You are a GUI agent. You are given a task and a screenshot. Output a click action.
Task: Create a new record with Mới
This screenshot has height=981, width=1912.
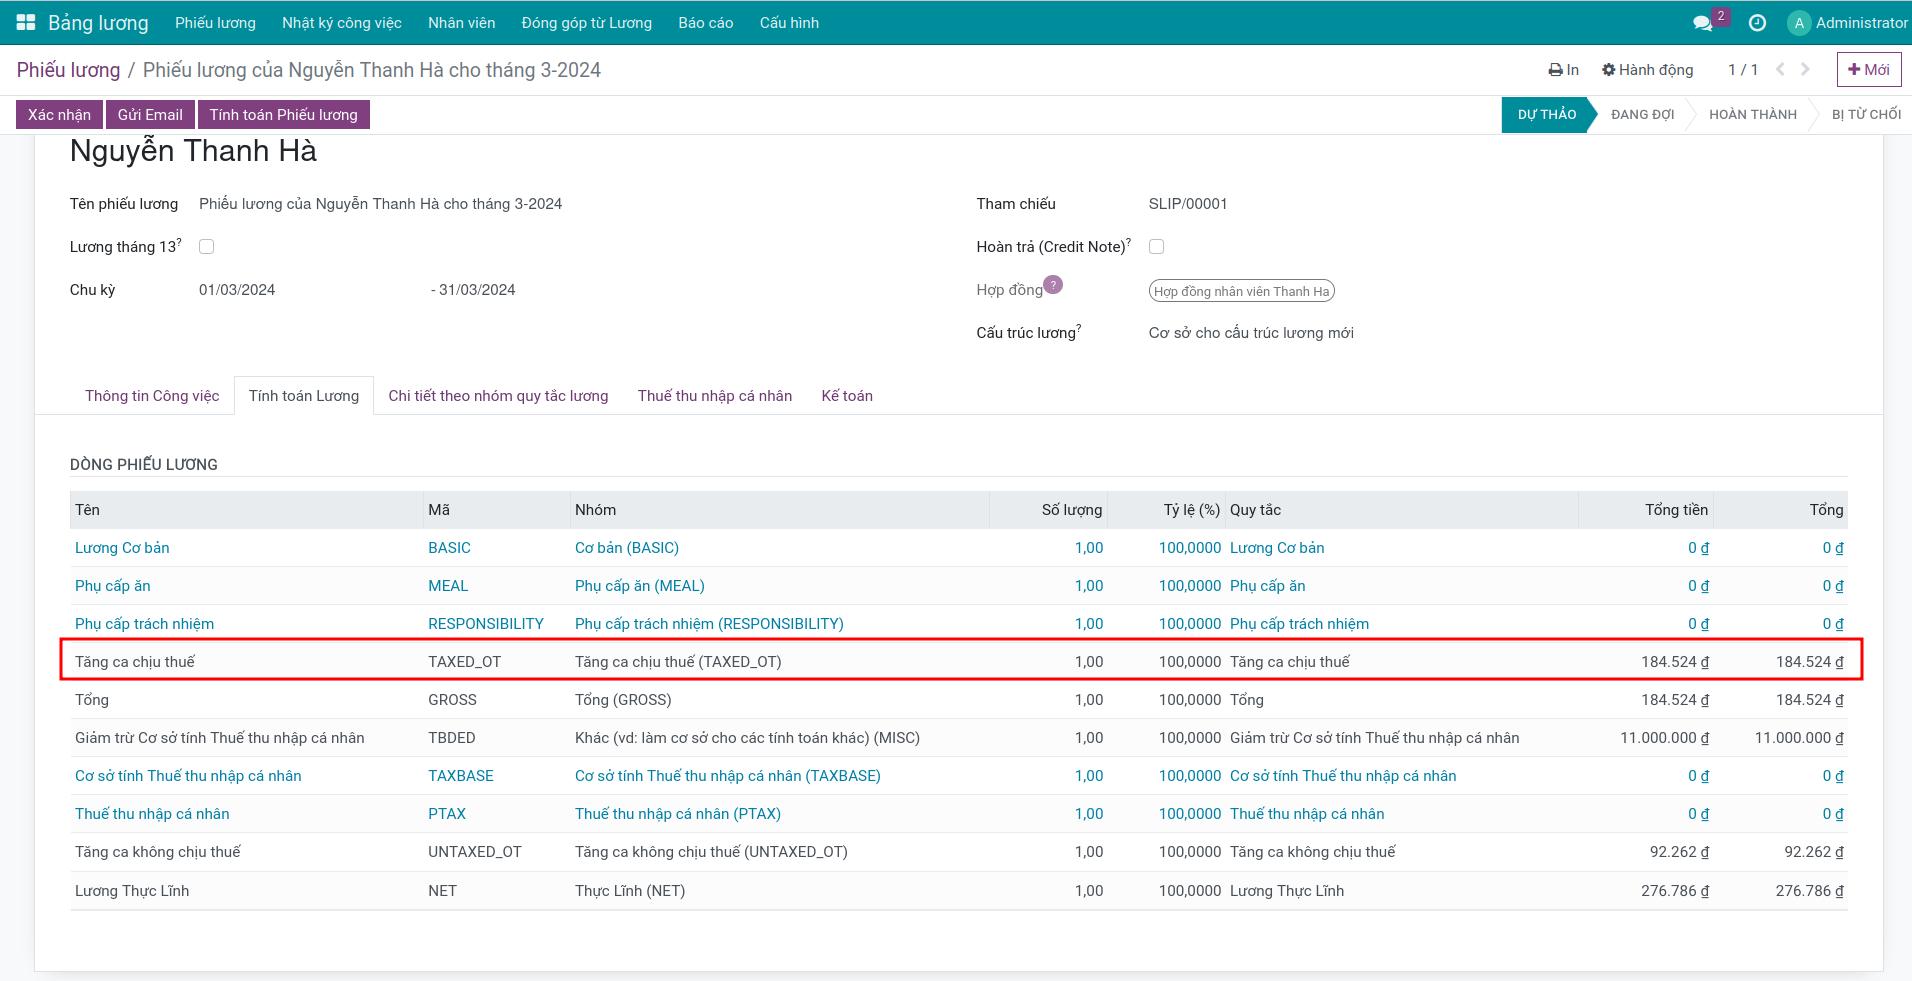[1868, 70]
